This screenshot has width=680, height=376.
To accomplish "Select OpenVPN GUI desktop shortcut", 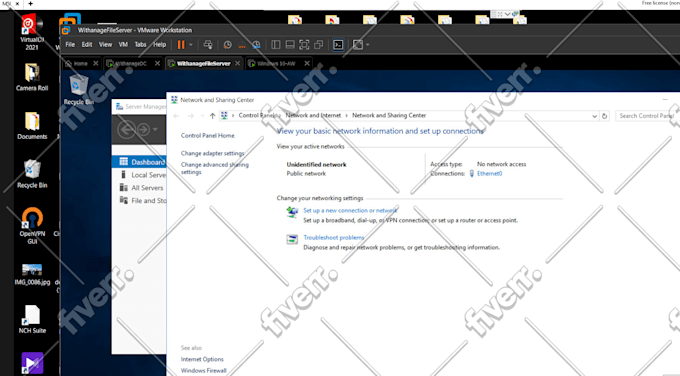I will 32,226.
